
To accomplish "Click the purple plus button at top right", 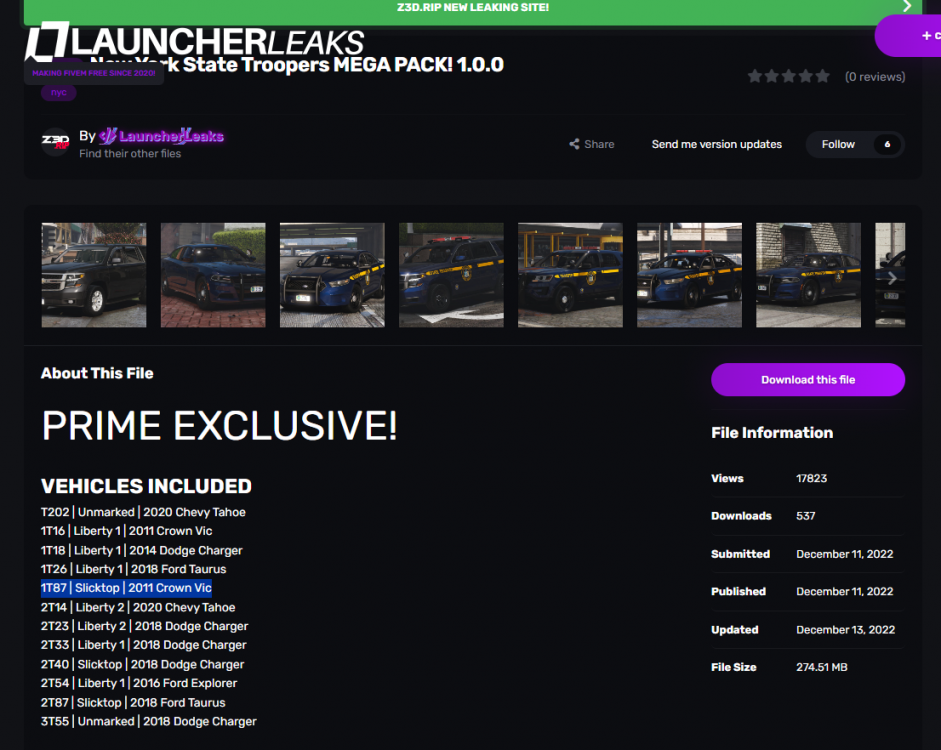I will (x=912, y=36).
